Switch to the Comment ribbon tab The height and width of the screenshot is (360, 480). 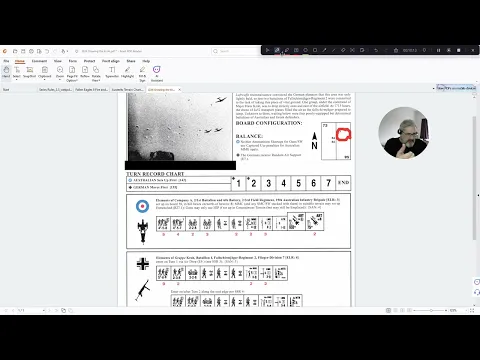pyautogui.click(x=39, y=61)
